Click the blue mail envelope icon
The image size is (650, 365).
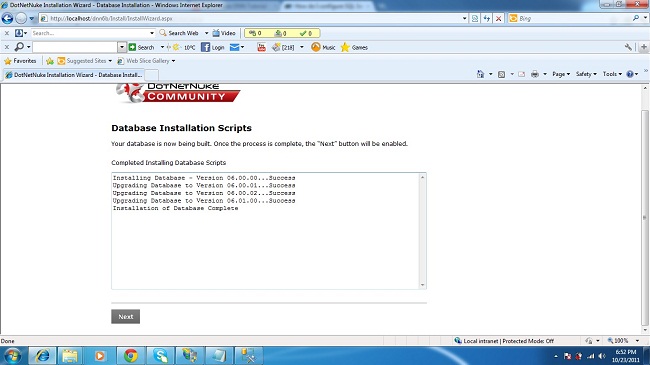tap(234, 47)
